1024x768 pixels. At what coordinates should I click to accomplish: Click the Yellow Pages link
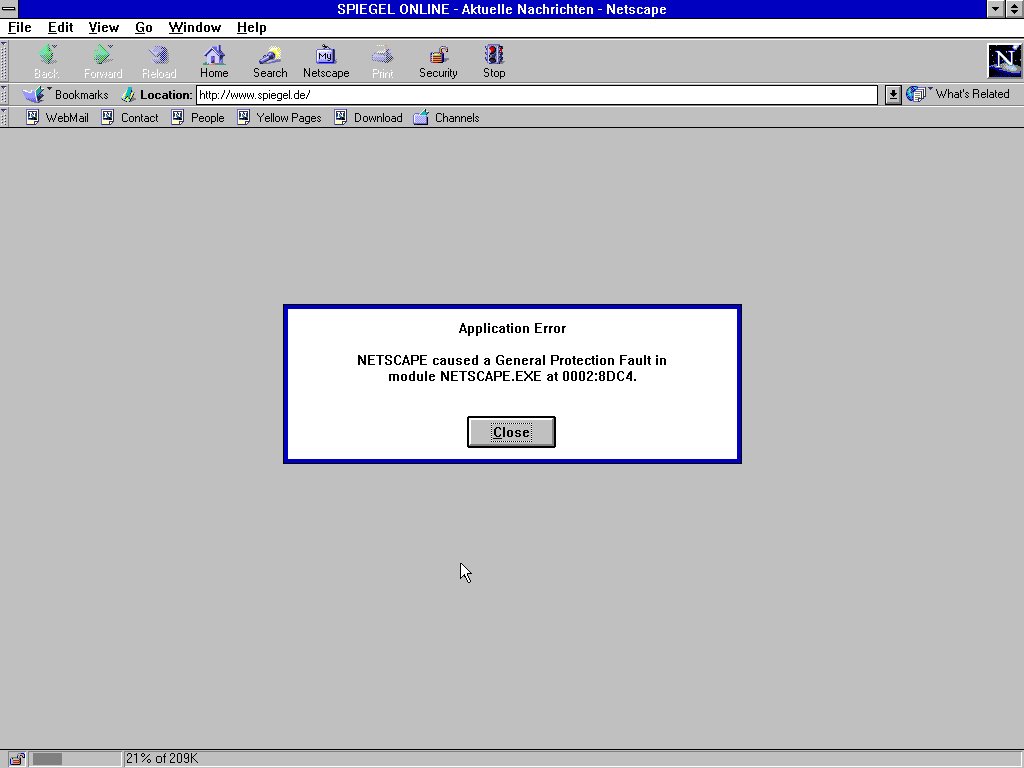click(x=288, y=117)
